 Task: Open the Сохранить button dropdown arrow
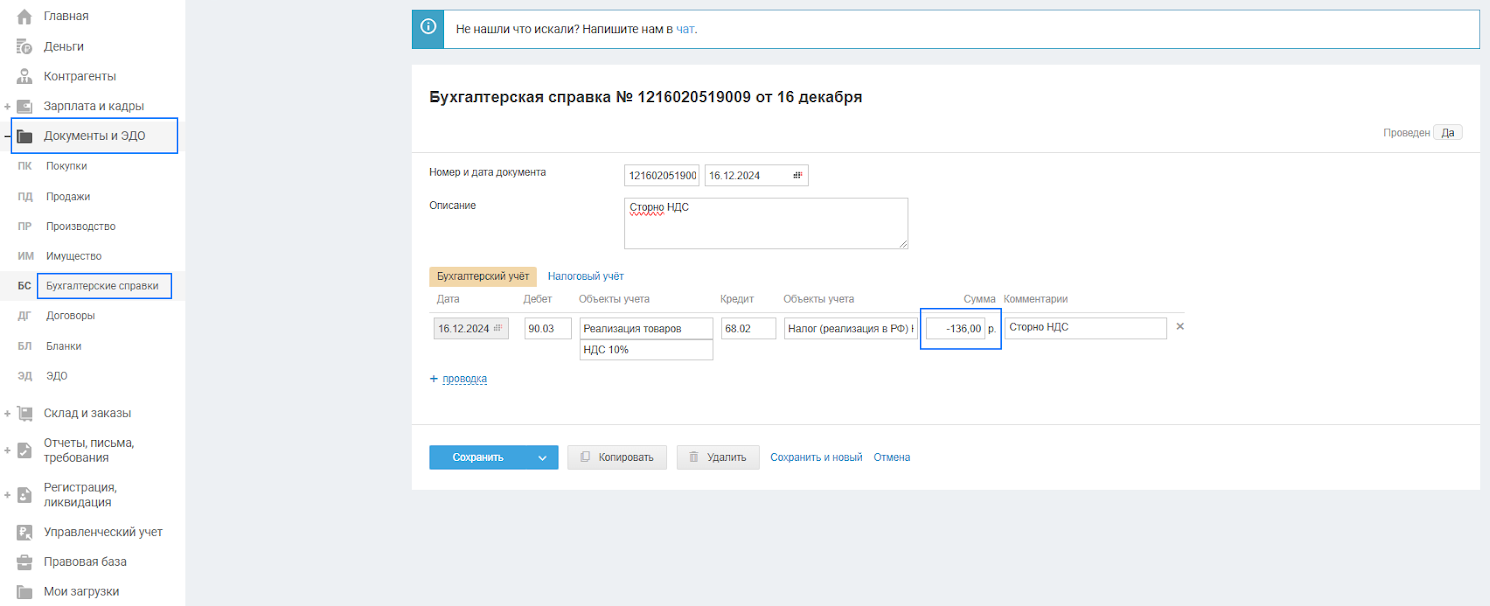tap(542, 457)
